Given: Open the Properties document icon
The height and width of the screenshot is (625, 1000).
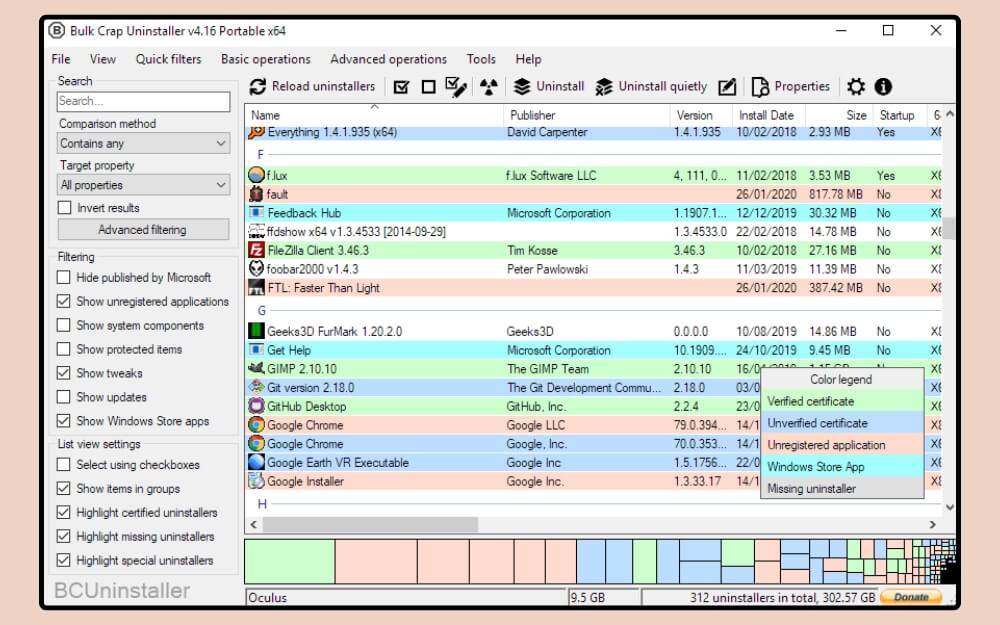Looking at the screenshot, I should coord(760,87).
